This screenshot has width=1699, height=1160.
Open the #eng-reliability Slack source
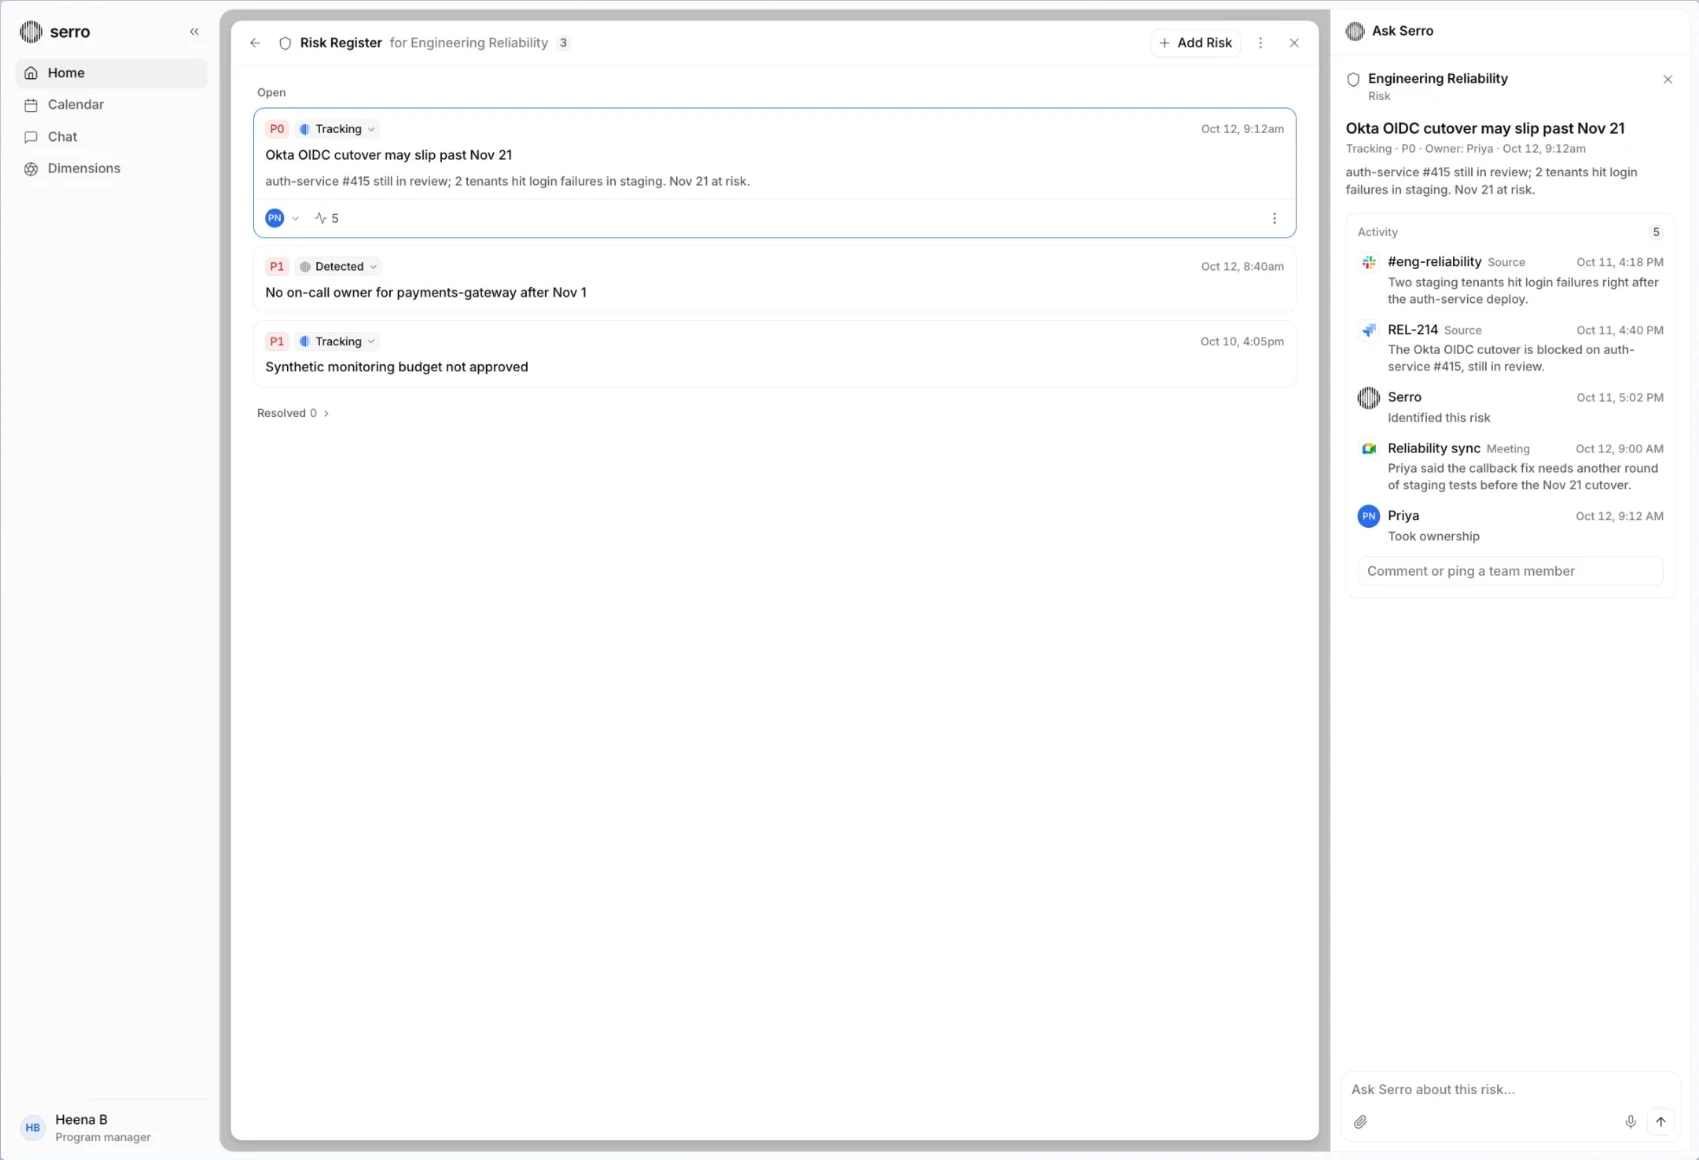(x=1434, y=262)
